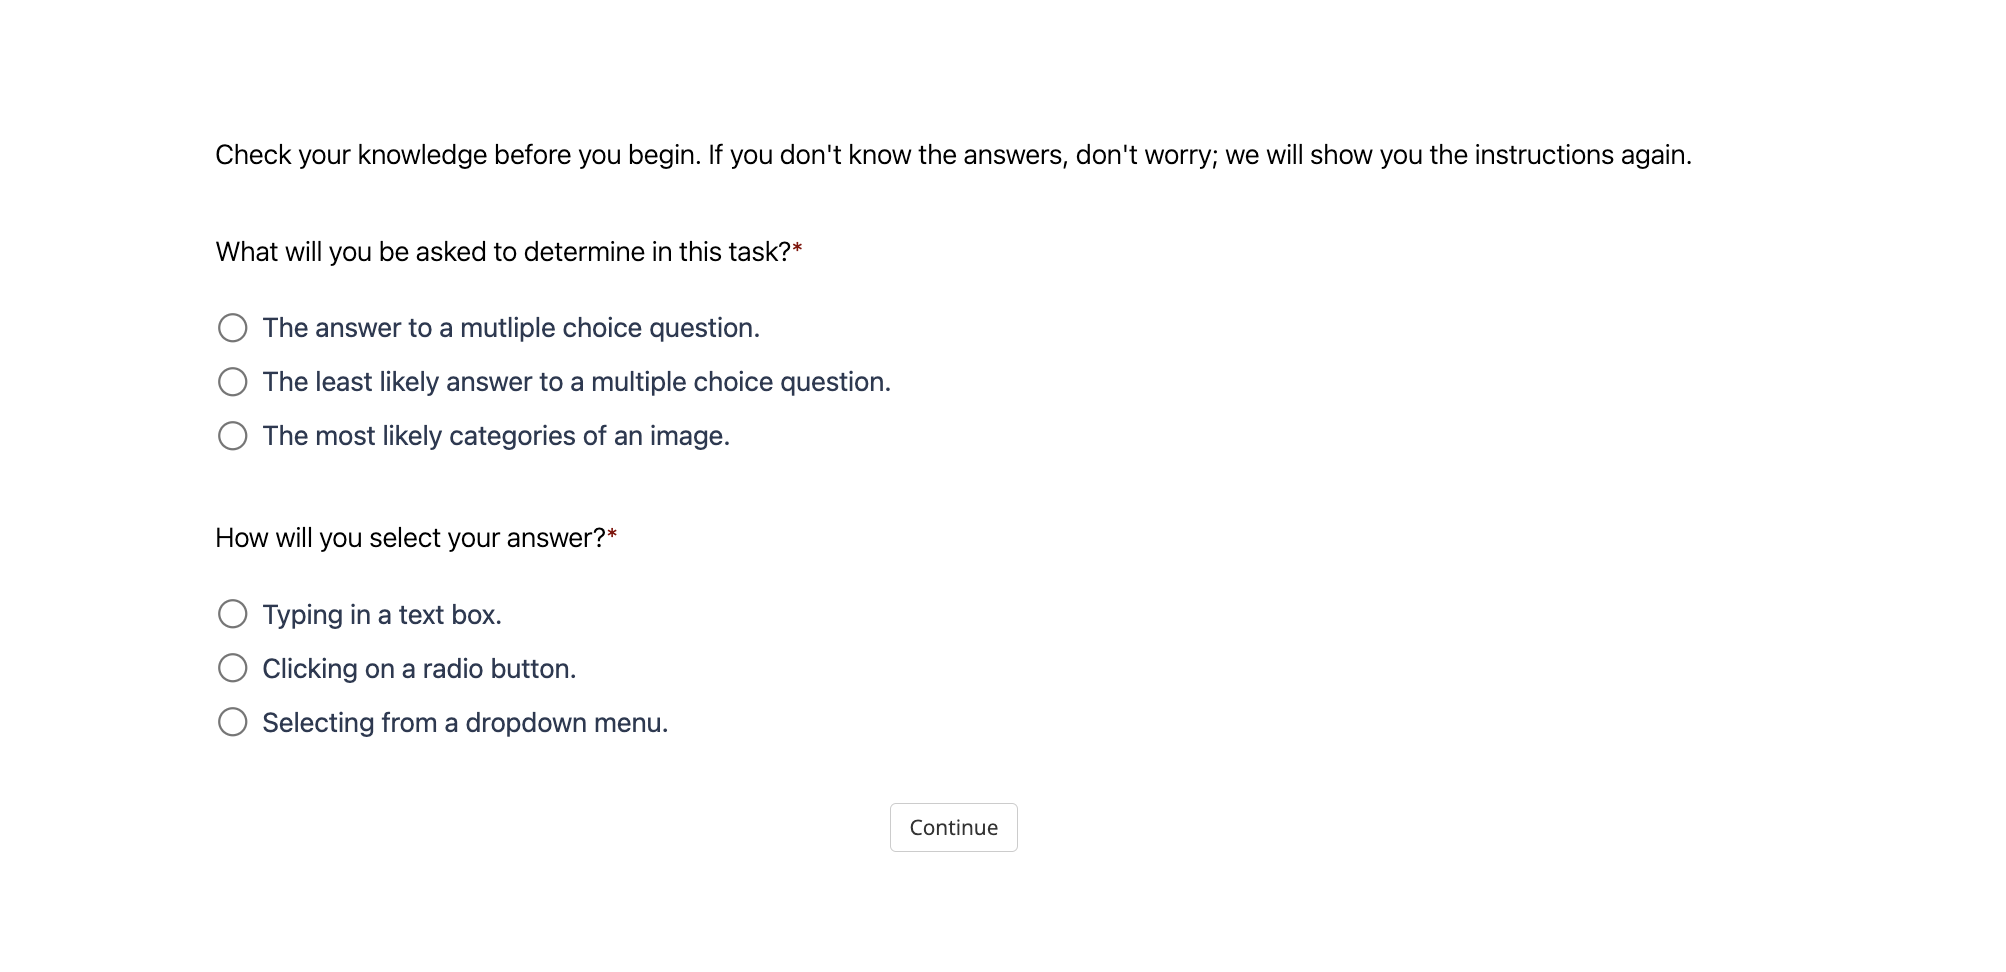Click the "How will you select your answer?" question
This screenshot has height=972, width=2006.
click(410, 538)
